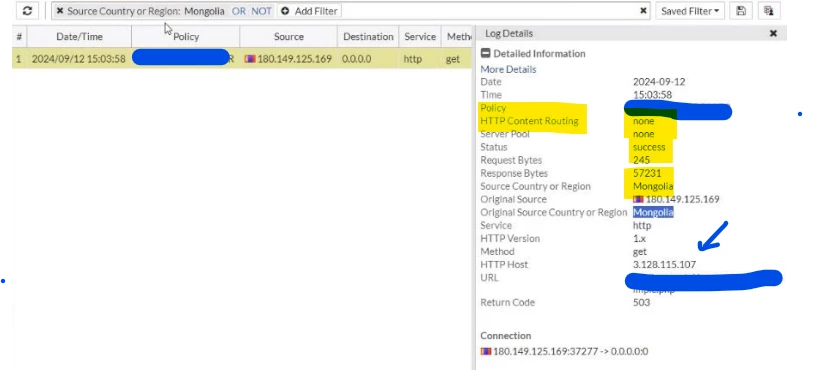This screenshot has height=370, width=820.
Task: Click the highlighted Mongolia original country value
Action: point(653,212)
